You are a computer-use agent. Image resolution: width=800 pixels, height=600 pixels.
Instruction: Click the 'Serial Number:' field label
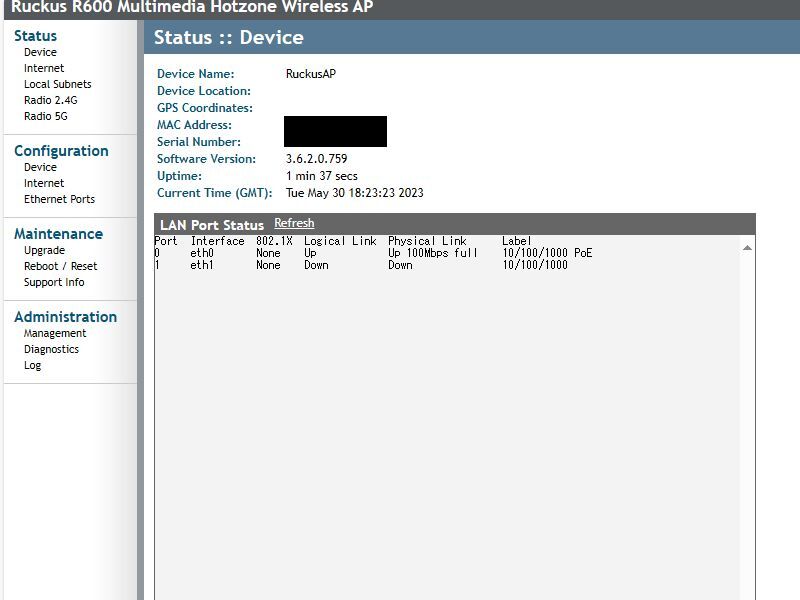pyautogui.click(x=199, y=142)
